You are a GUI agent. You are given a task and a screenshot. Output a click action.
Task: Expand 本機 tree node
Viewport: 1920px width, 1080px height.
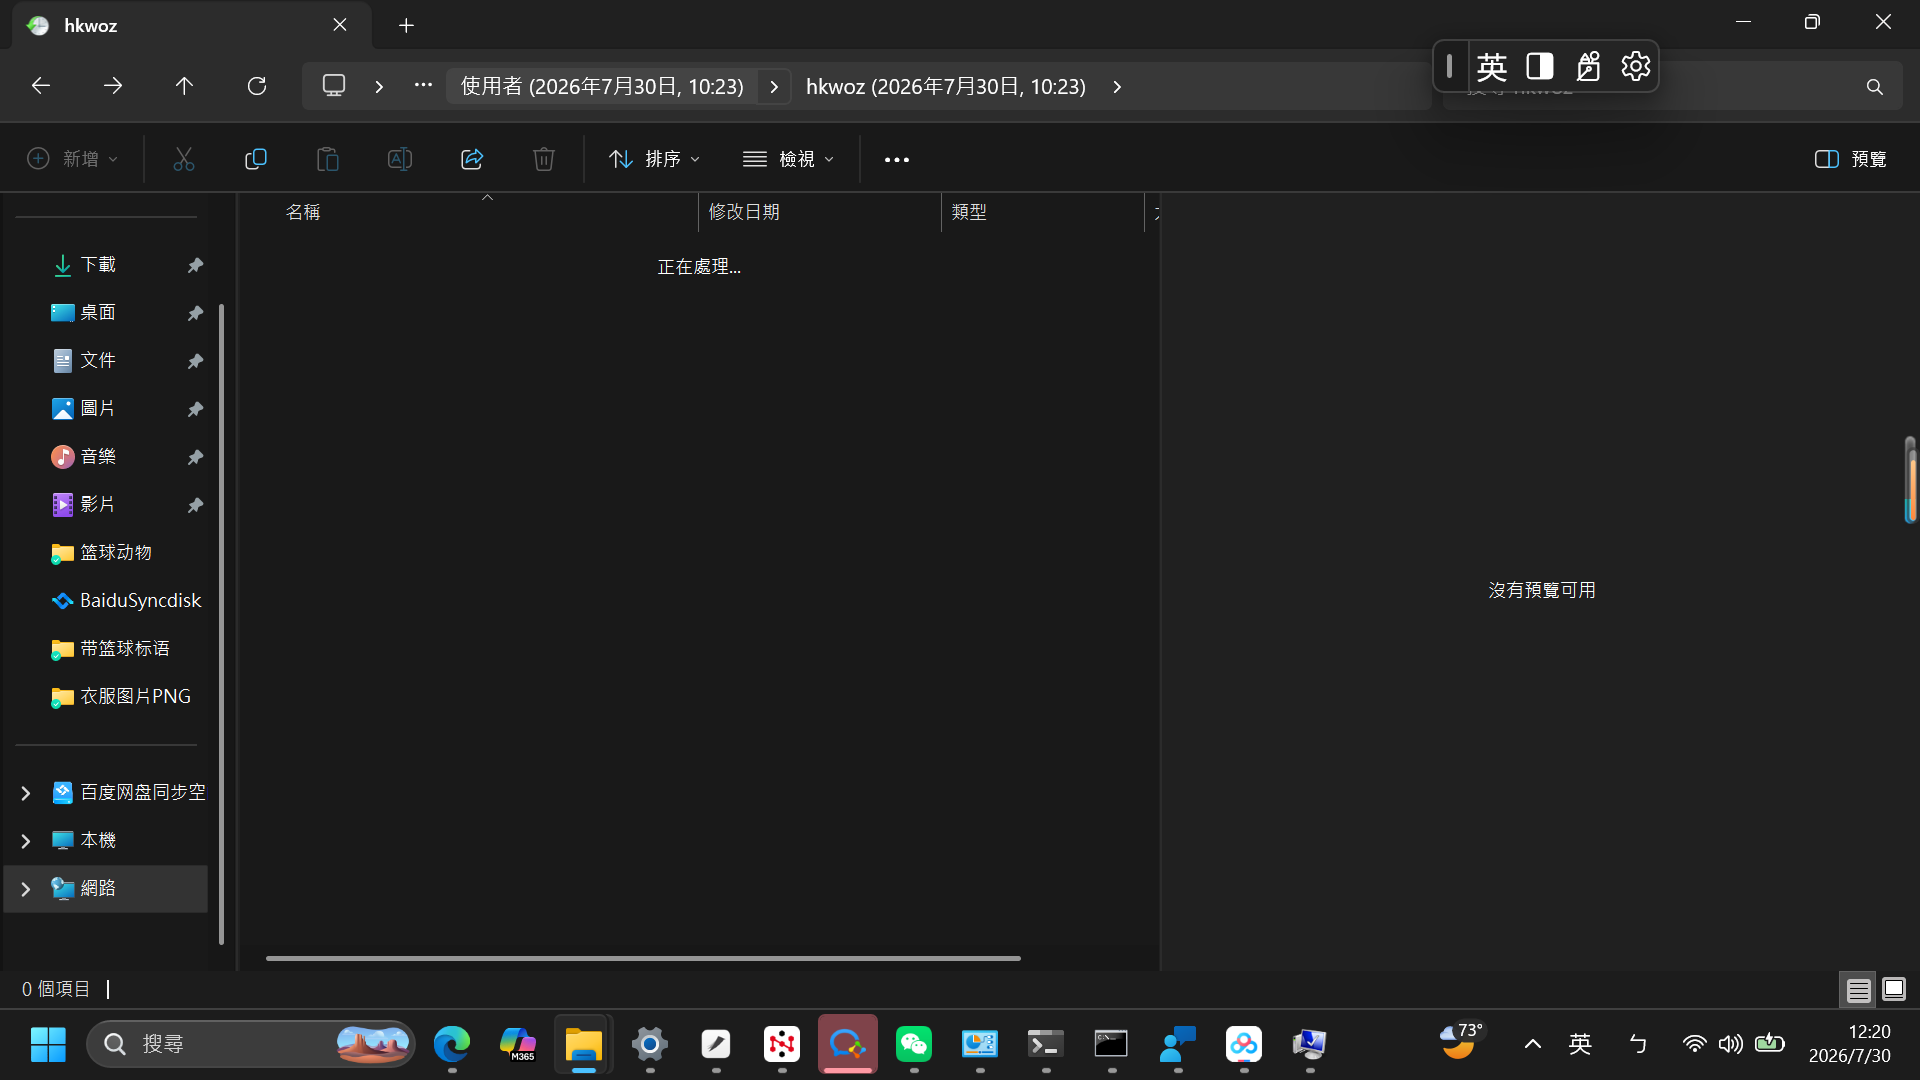(x=26, y=841)
